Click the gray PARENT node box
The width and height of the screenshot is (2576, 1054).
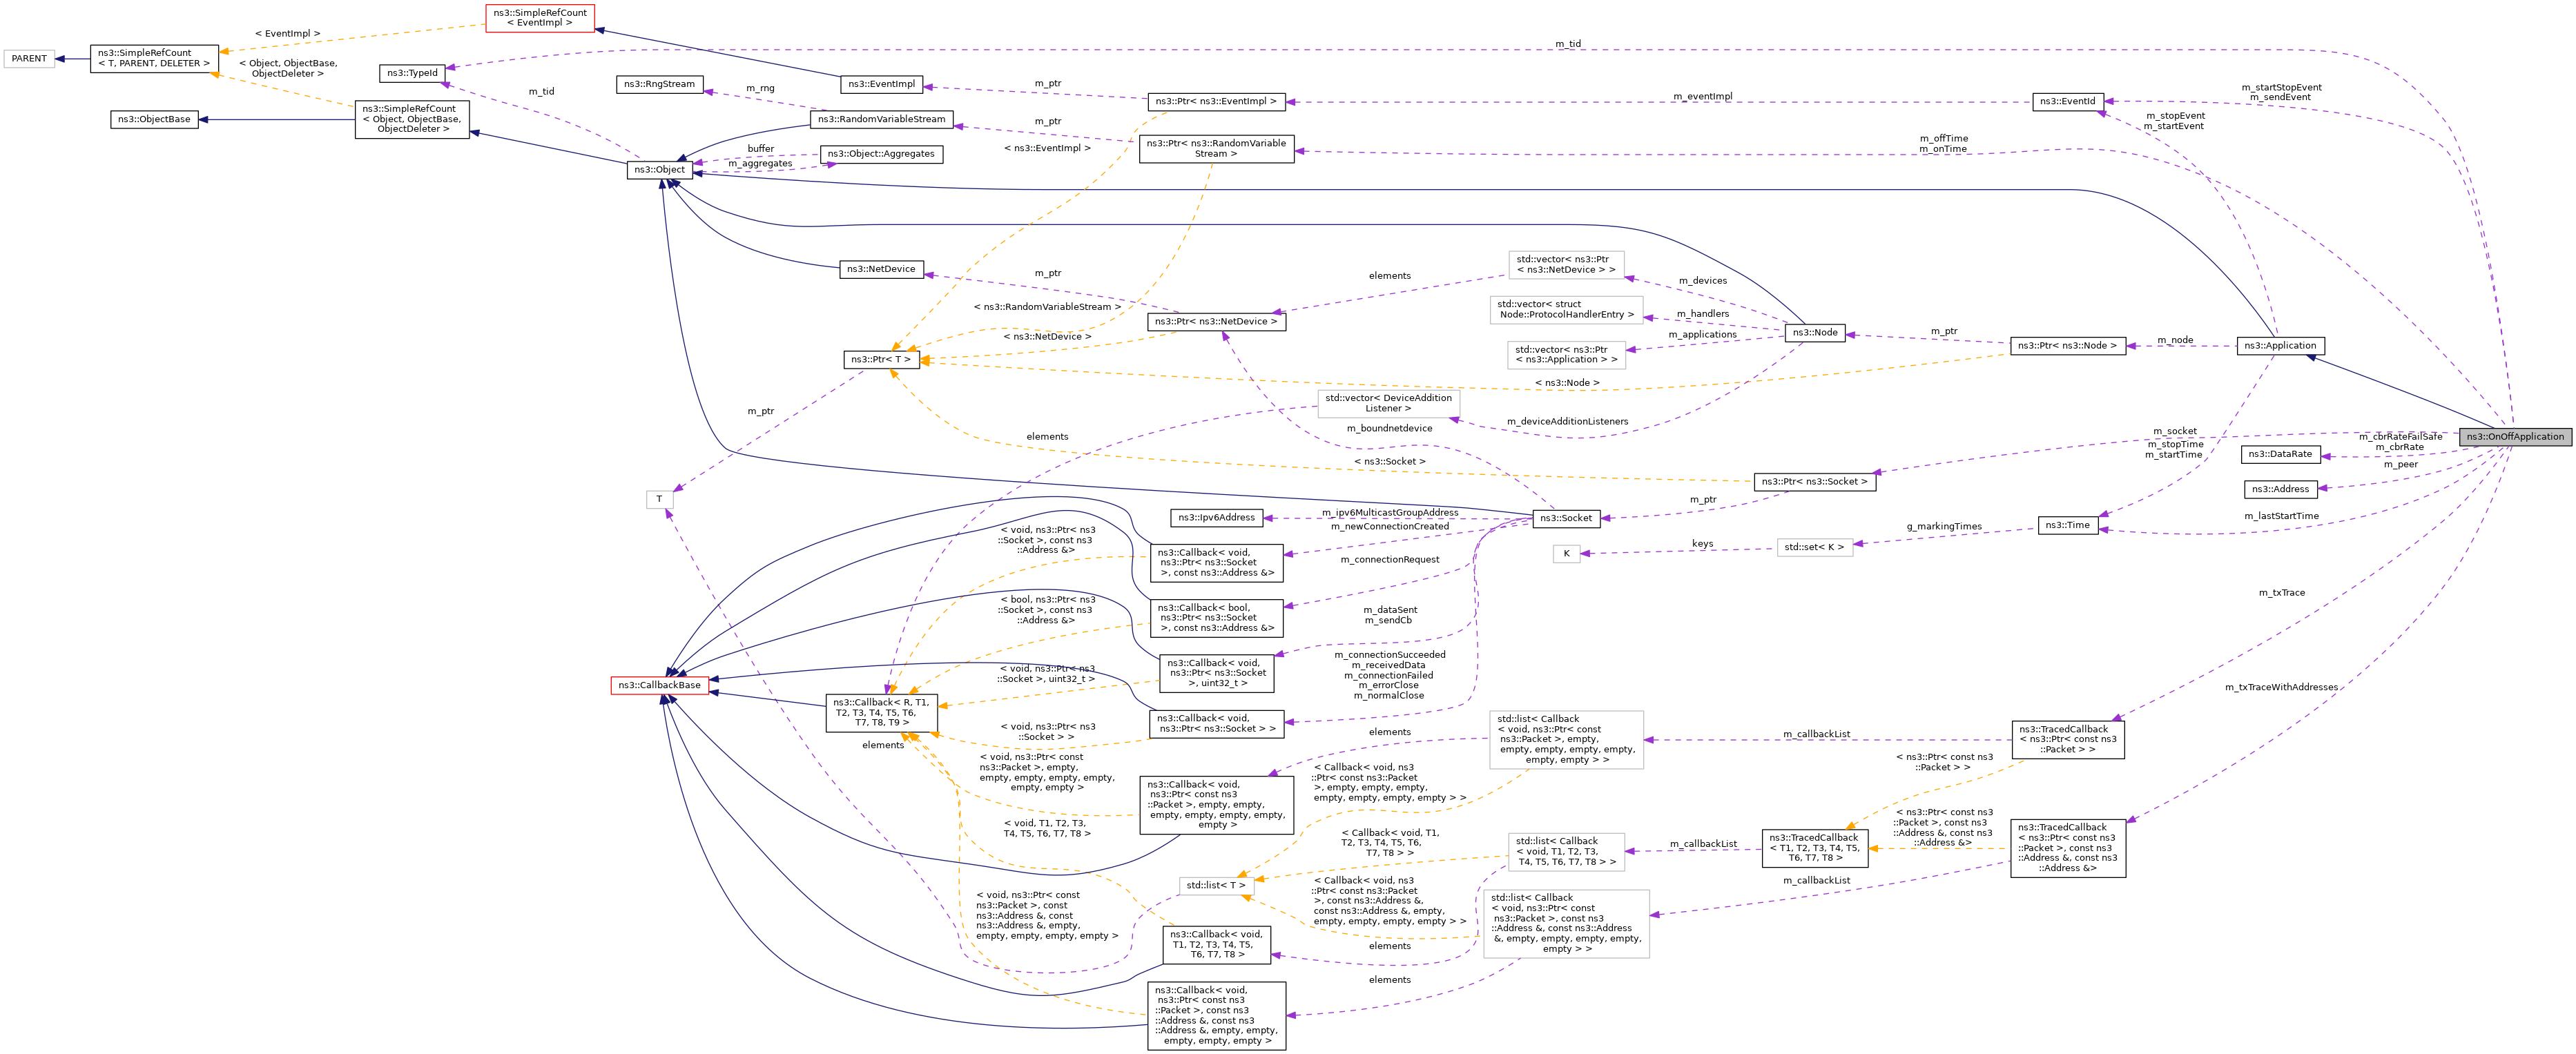29,58
